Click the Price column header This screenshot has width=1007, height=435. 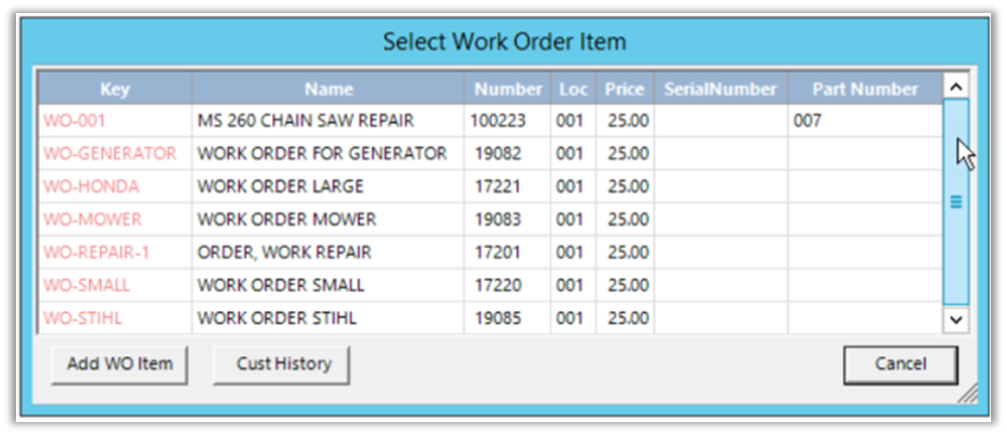tap(624, 89)
